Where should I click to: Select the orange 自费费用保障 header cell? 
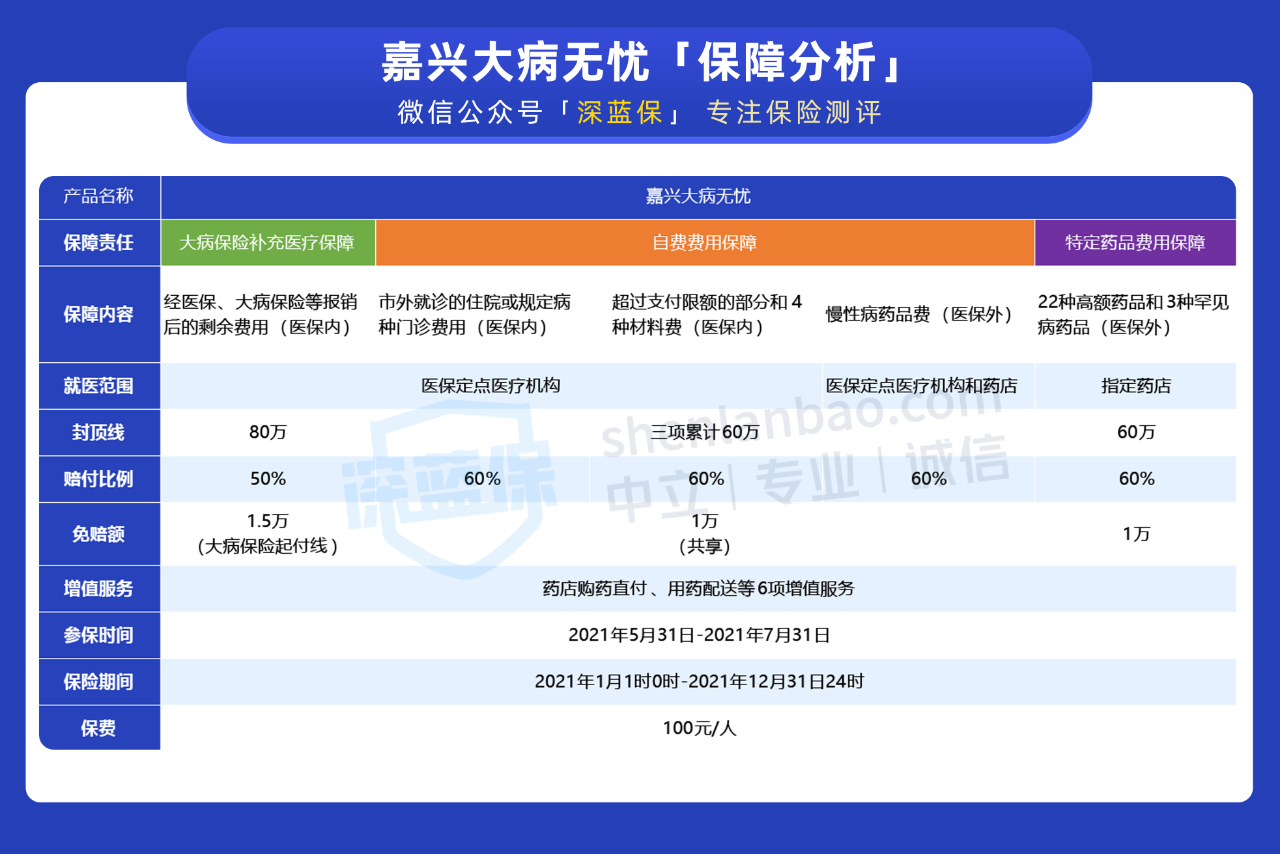[704, 243]
